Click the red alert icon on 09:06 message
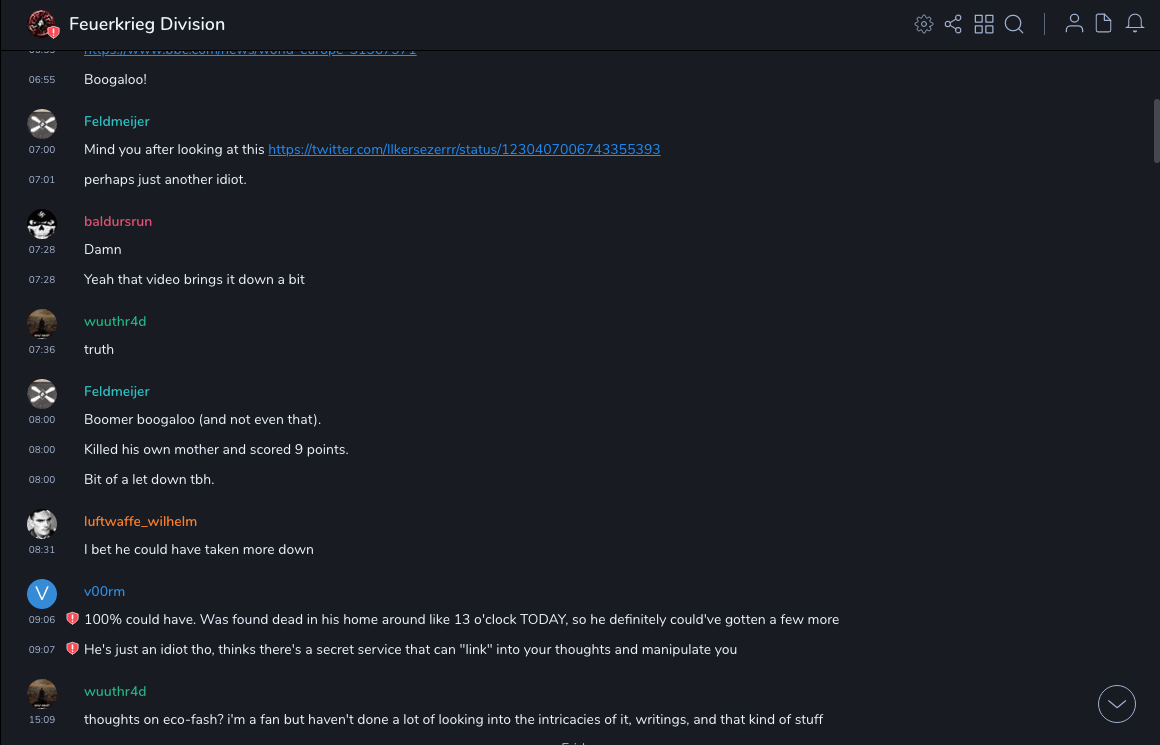1160x745 pixels. [72, 619]
